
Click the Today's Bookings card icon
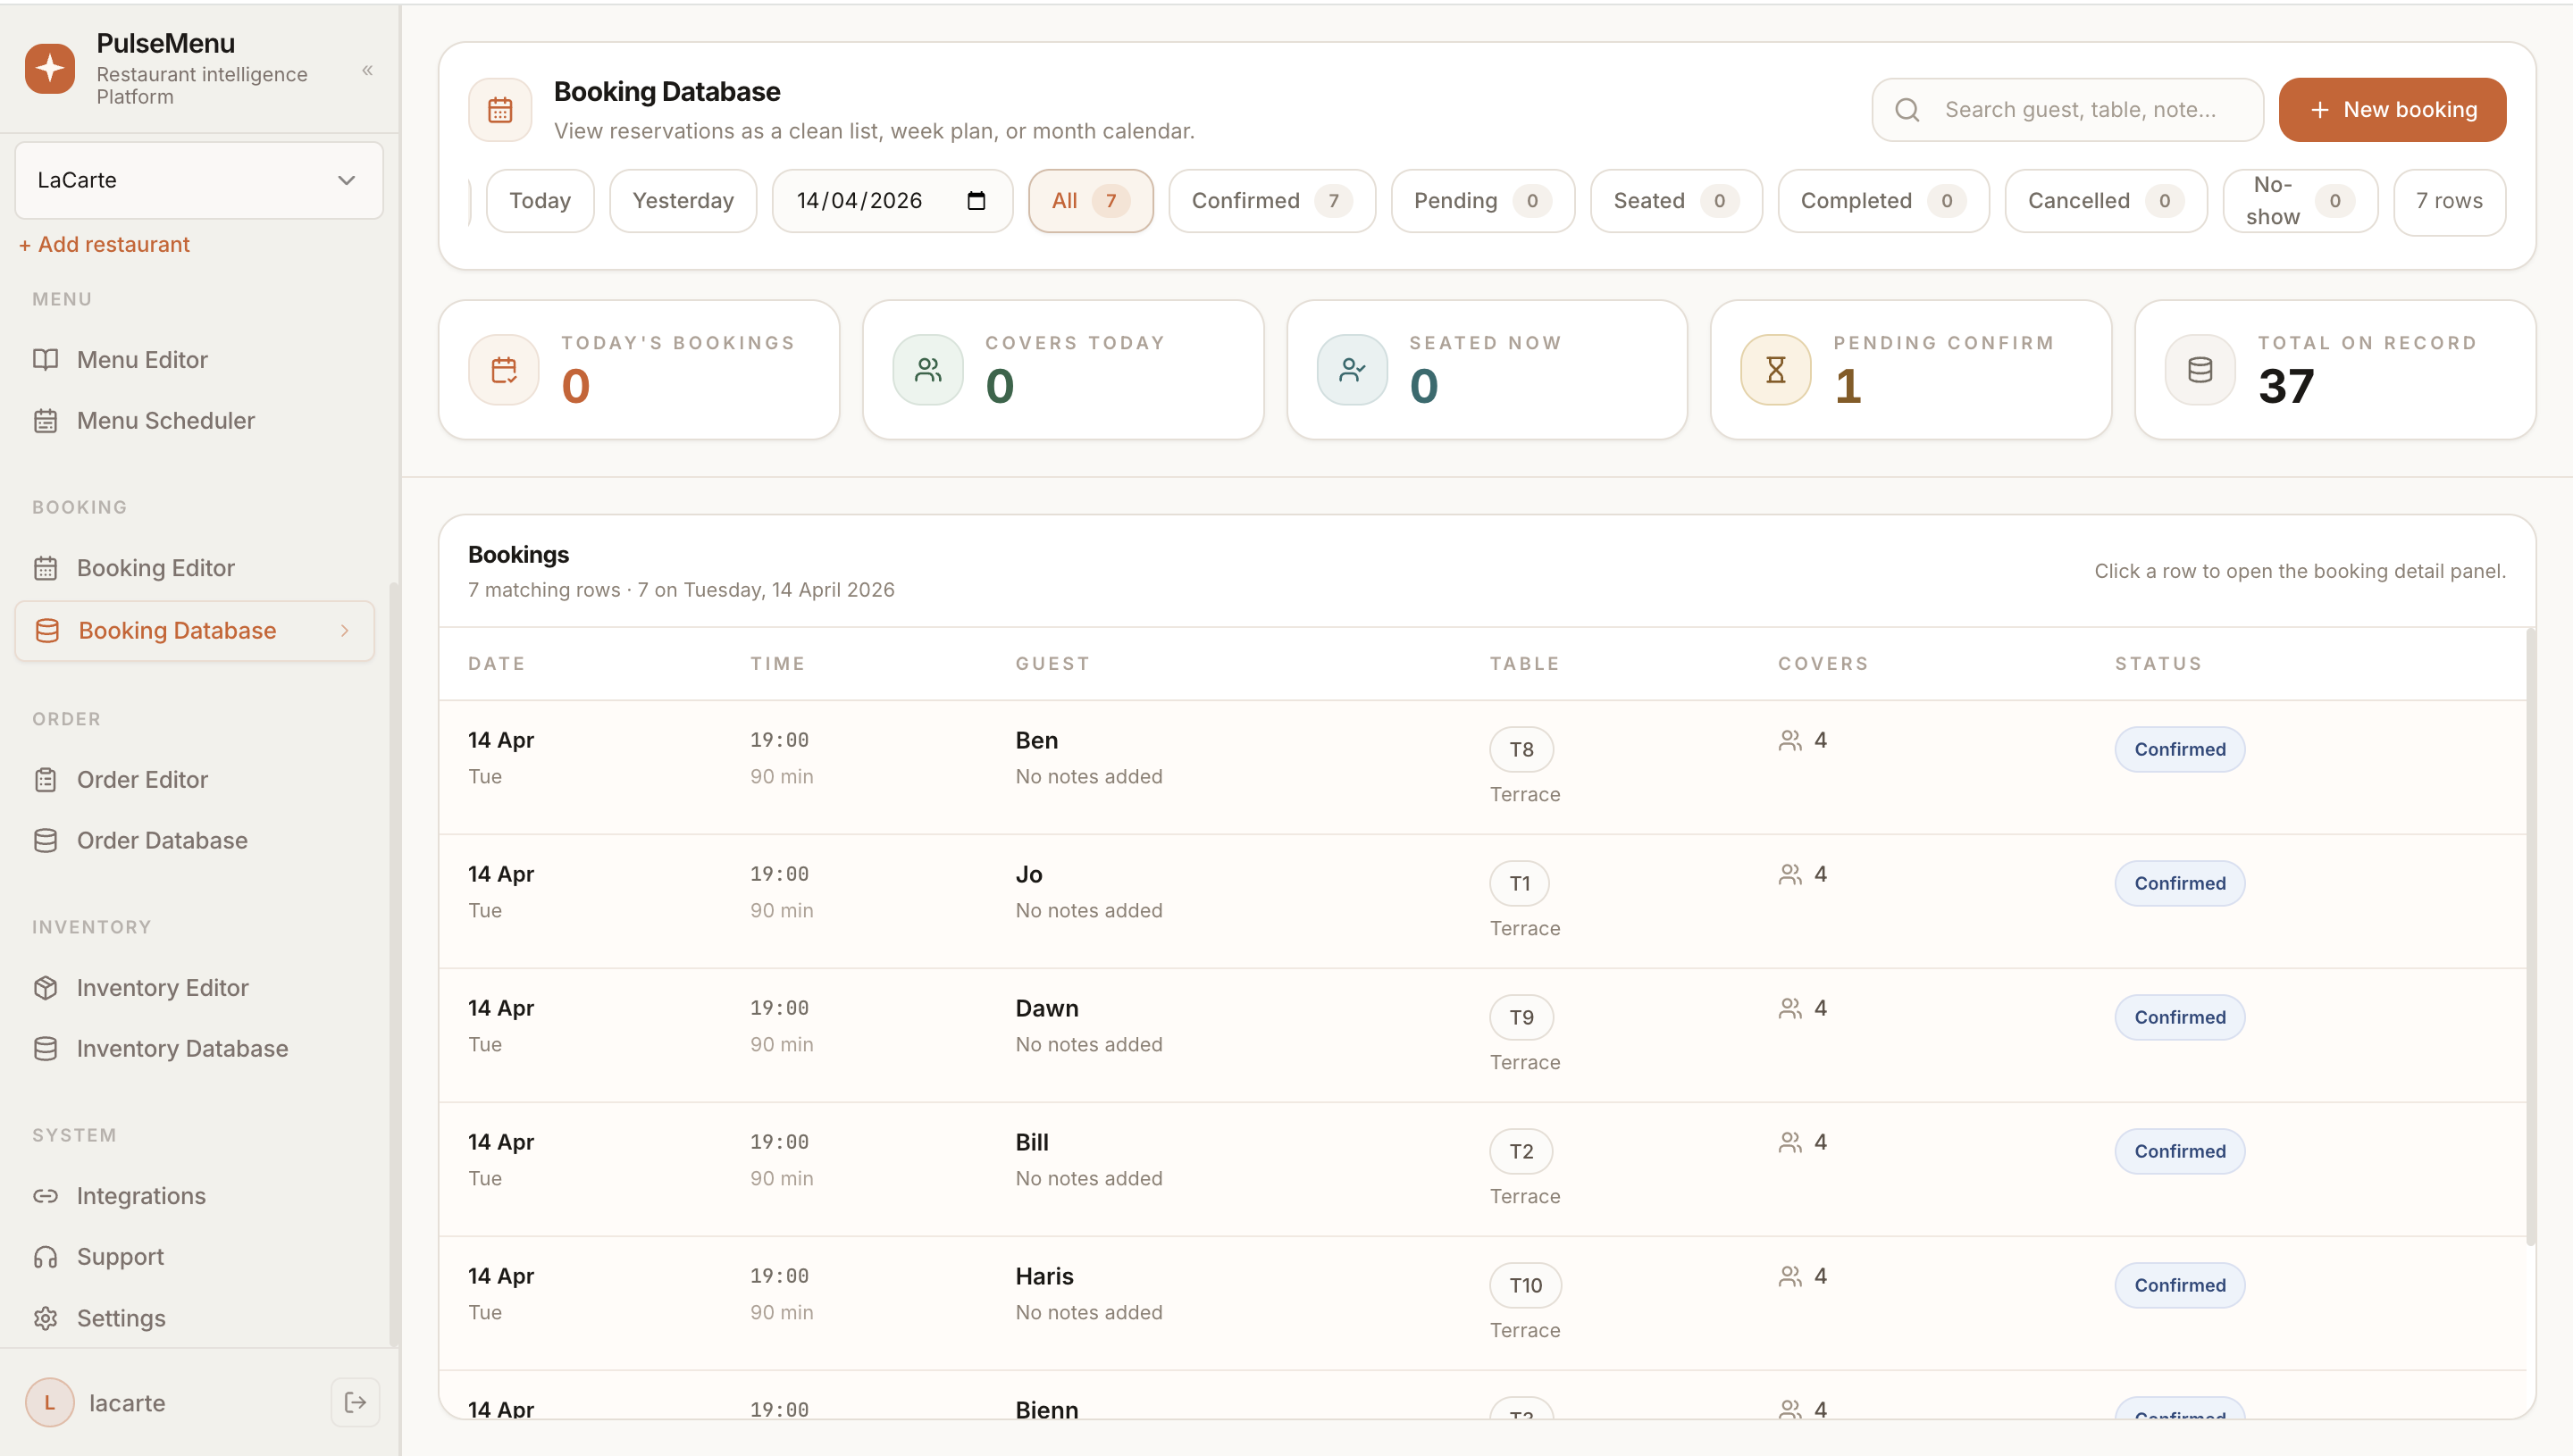[504, 370]
